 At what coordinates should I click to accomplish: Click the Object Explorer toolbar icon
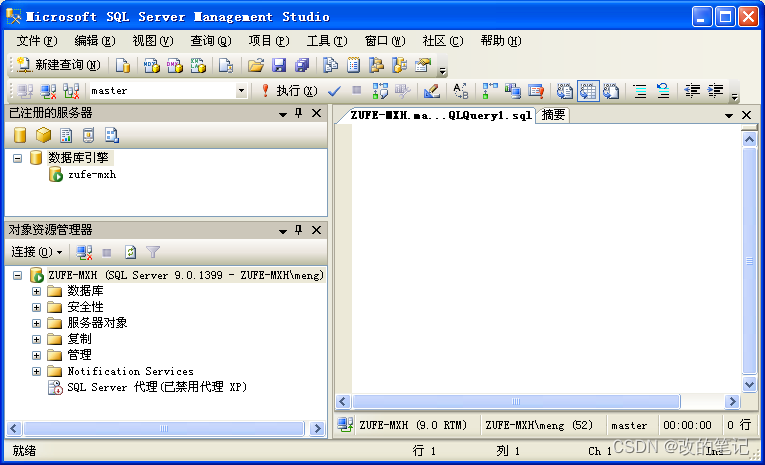pos(376,65)
